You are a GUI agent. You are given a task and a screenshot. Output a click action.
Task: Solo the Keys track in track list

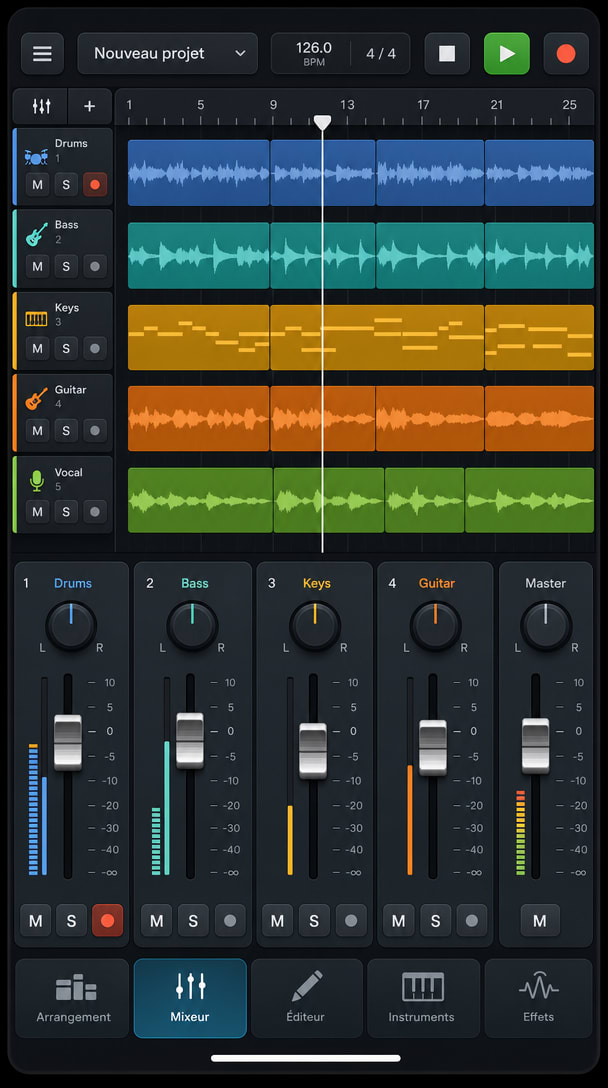point(66,348)
